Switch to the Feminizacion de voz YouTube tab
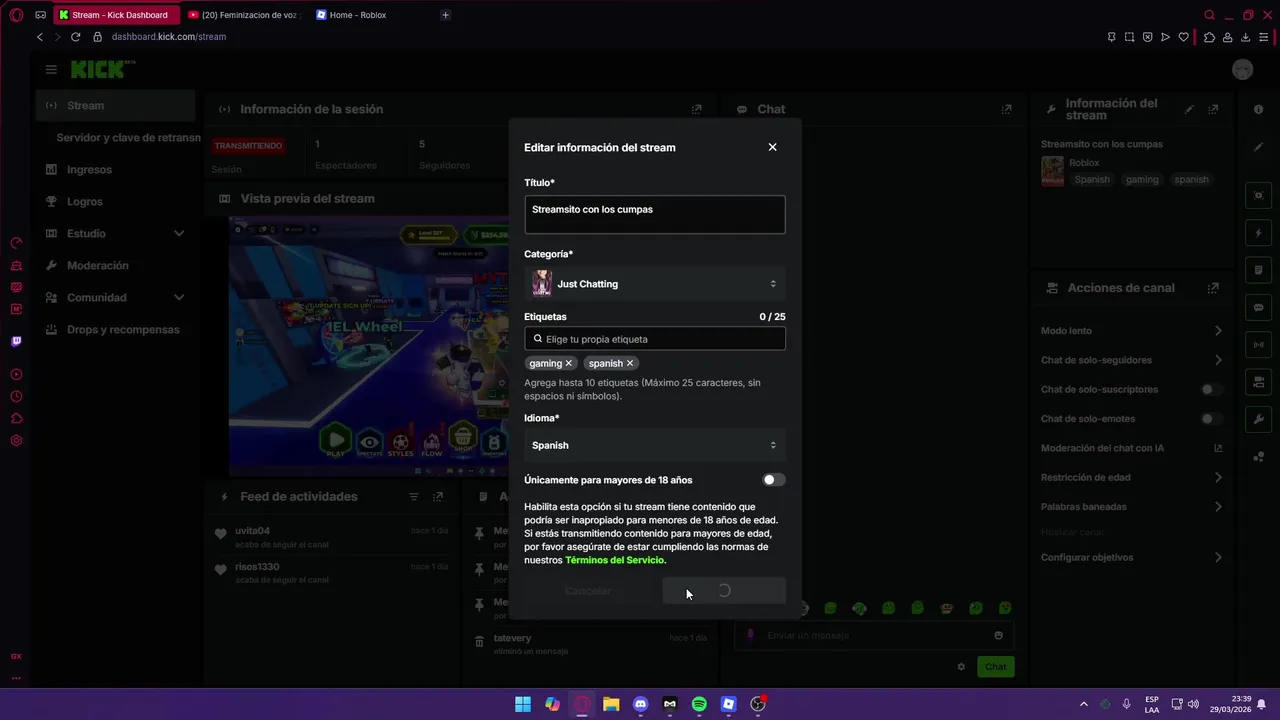The height and width of the screenshot is (720, 1280). (243, 15)
